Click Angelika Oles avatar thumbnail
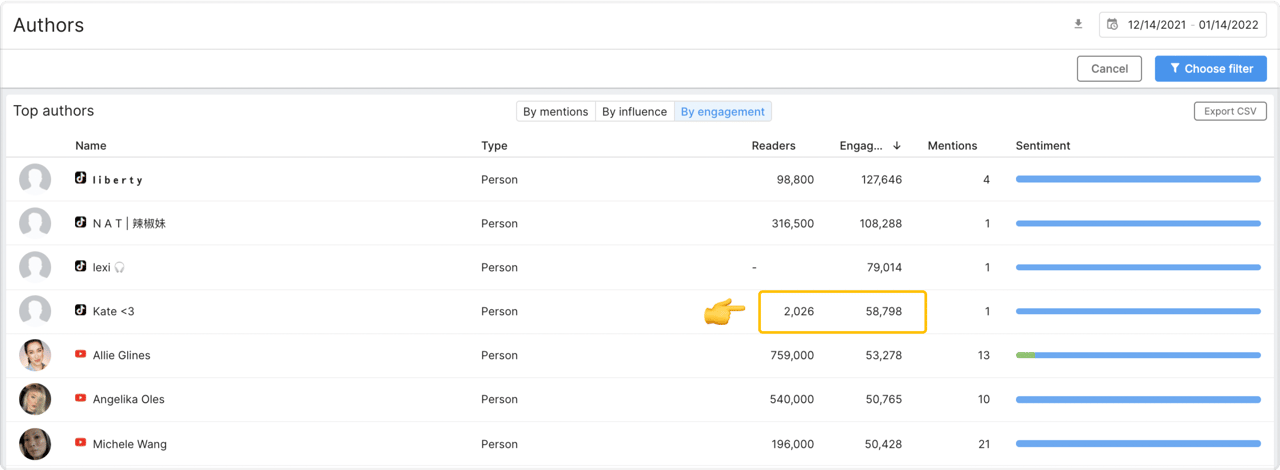1280x470 pixels. (35, 399)
